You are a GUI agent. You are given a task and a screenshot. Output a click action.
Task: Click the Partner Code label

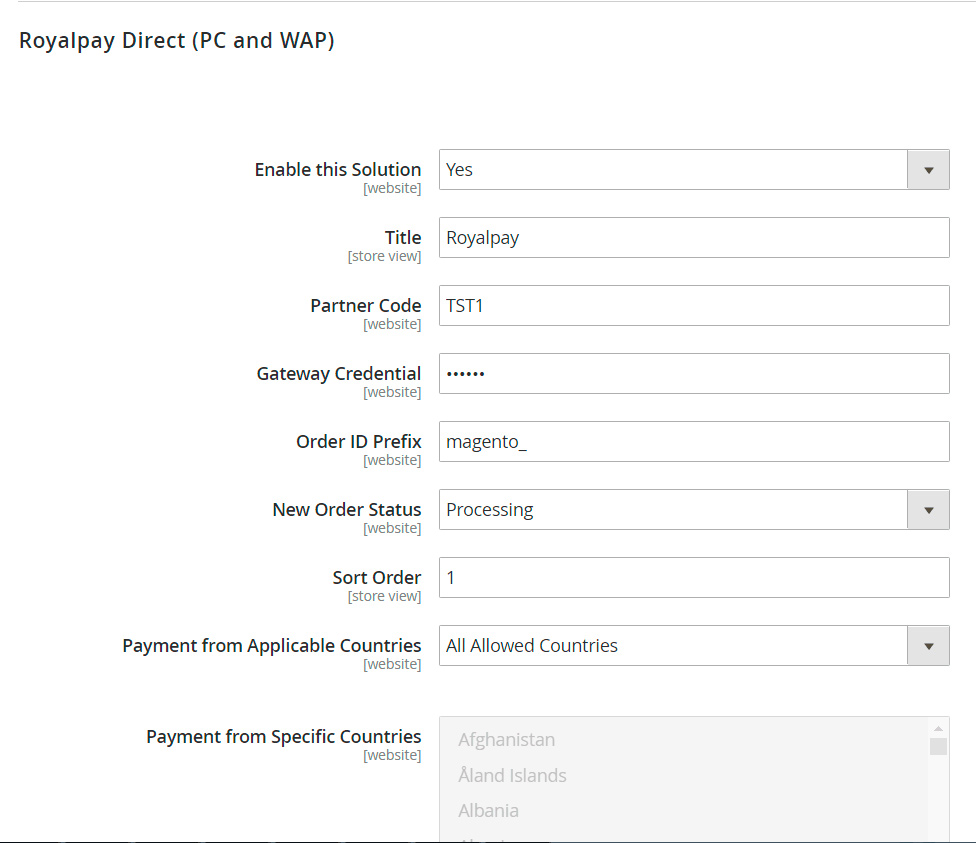(x=366, y=305)
